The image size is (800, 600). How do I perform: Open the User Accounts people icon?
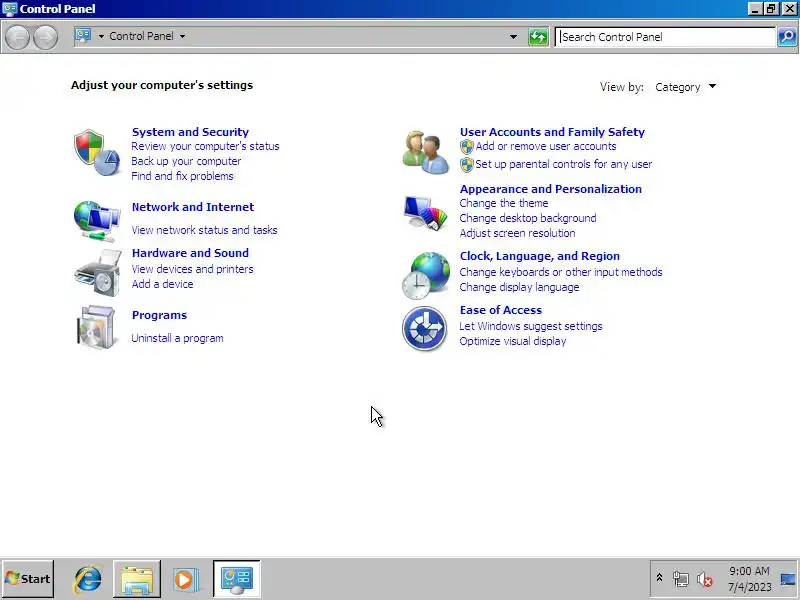click(x=426, y=152)
